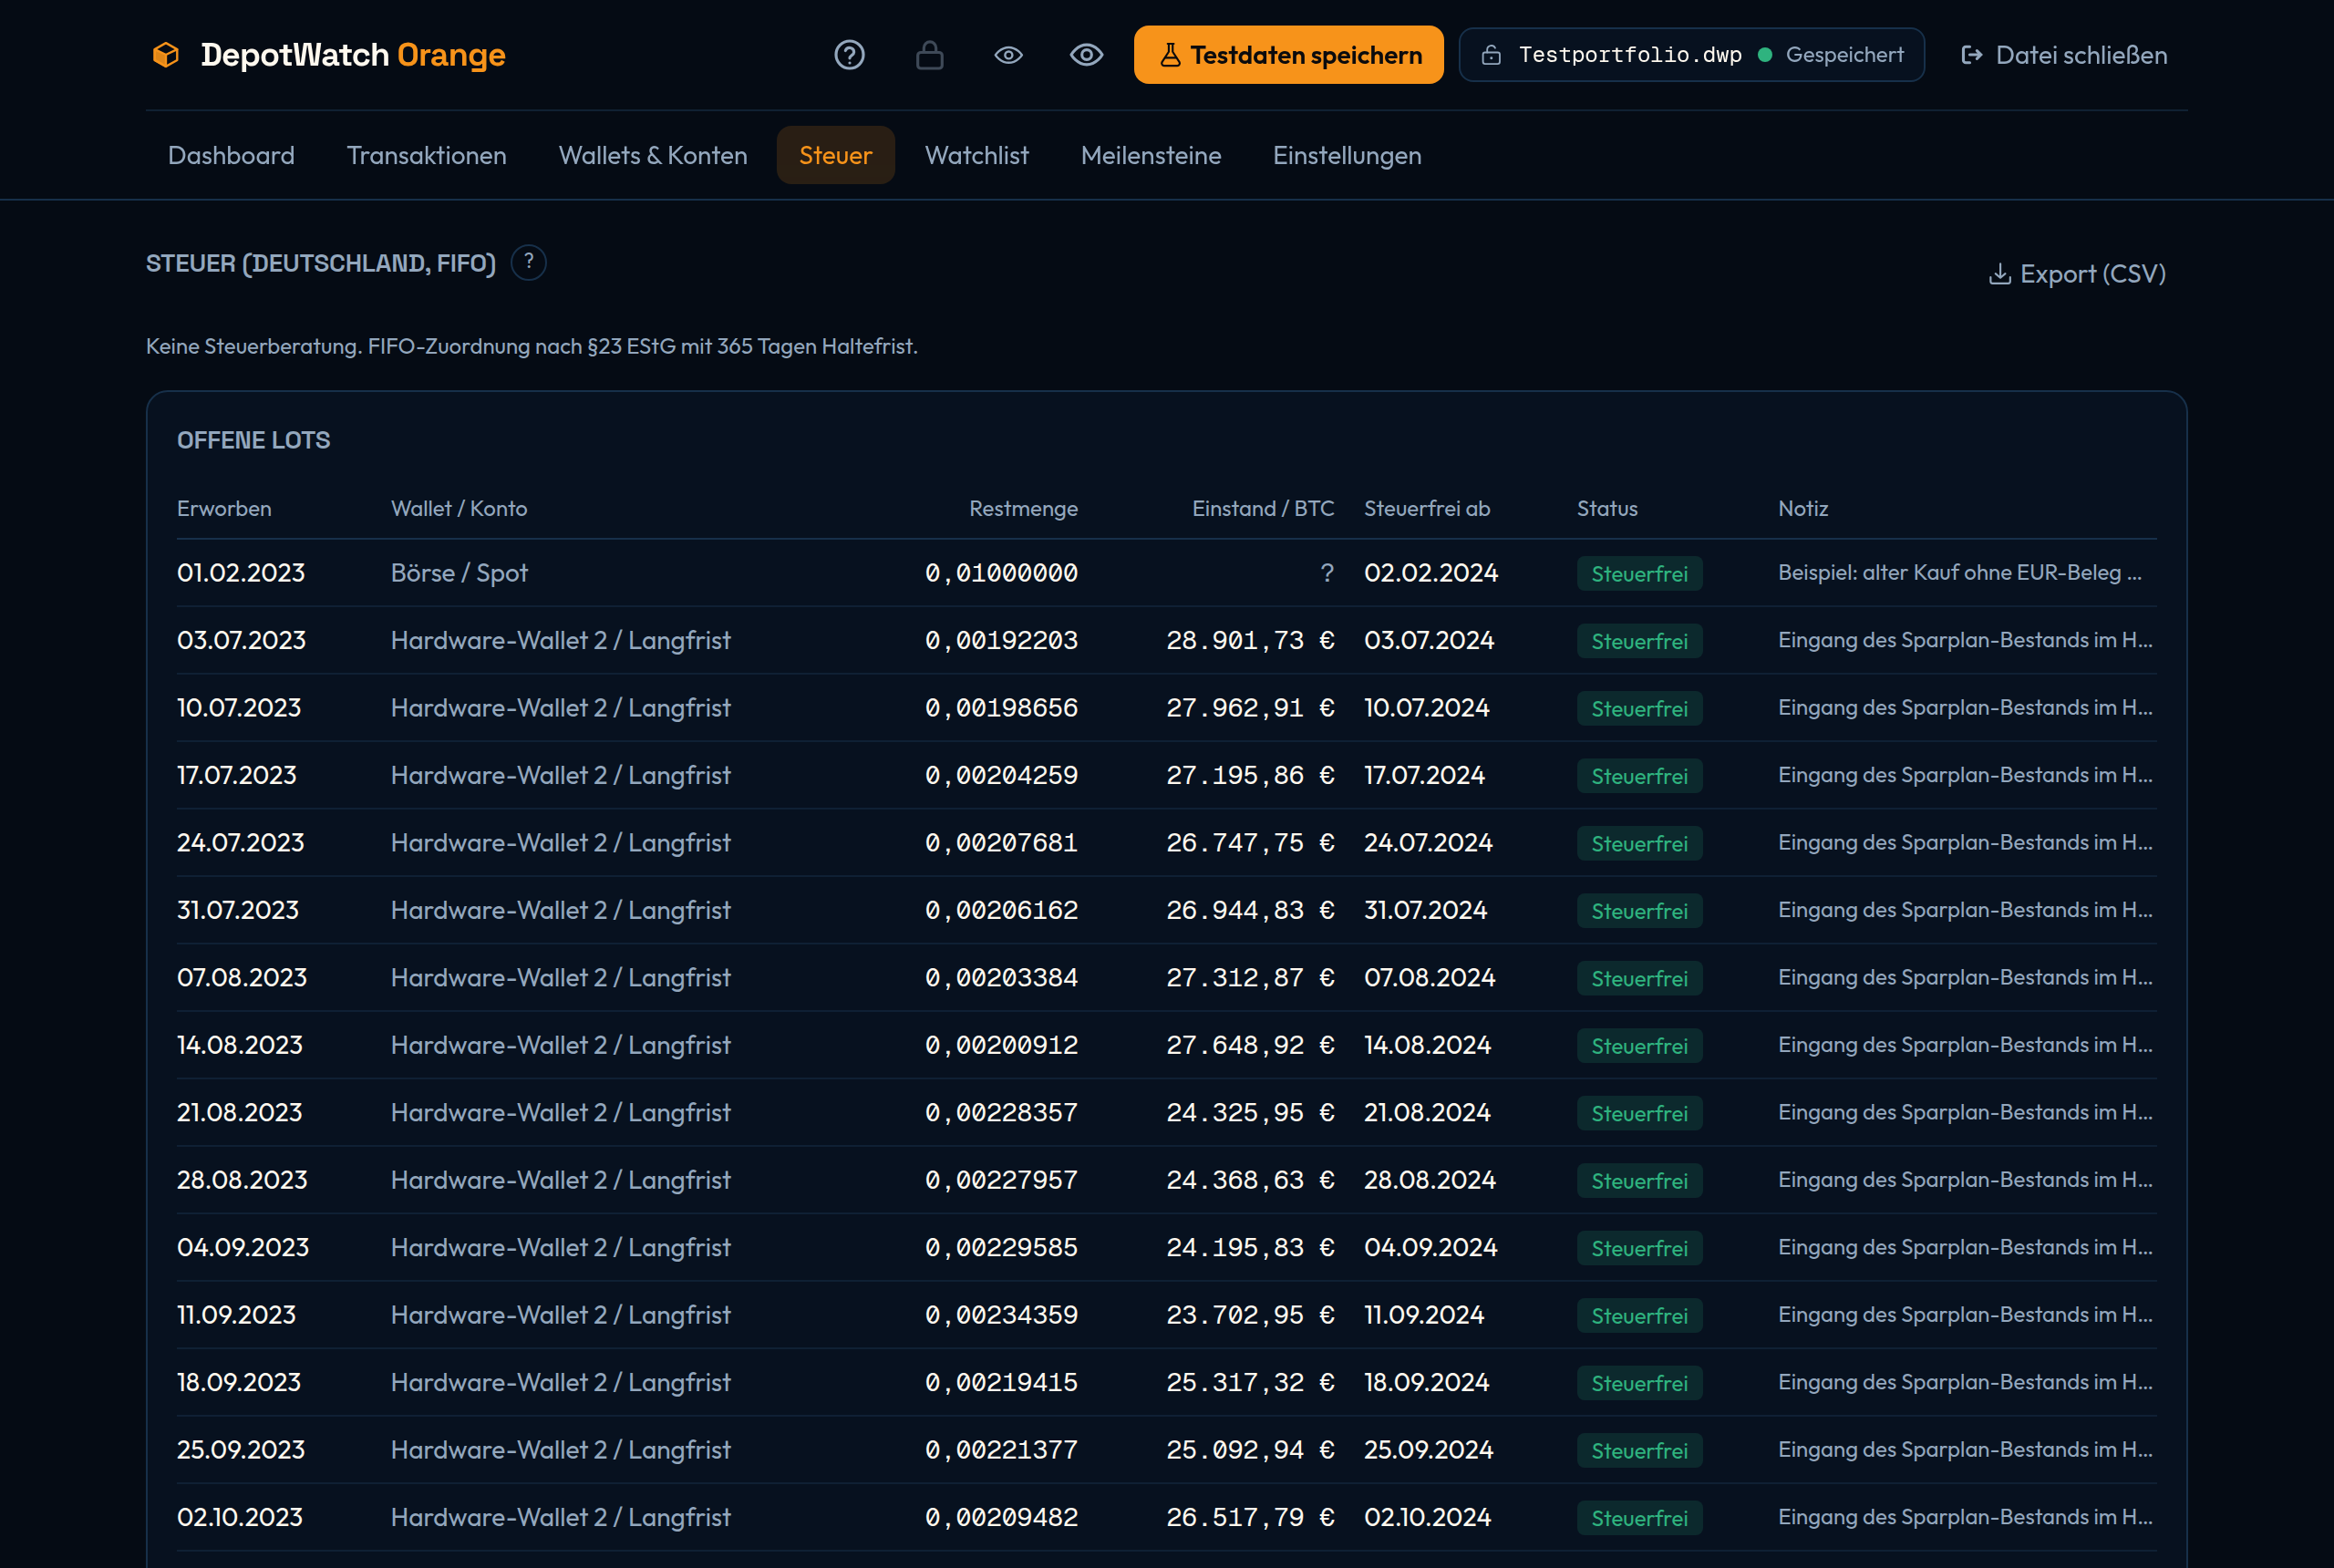2334x1568 pixels.
Task: Click price 24.368,63 €
Action: (x=1250, y=1180)
